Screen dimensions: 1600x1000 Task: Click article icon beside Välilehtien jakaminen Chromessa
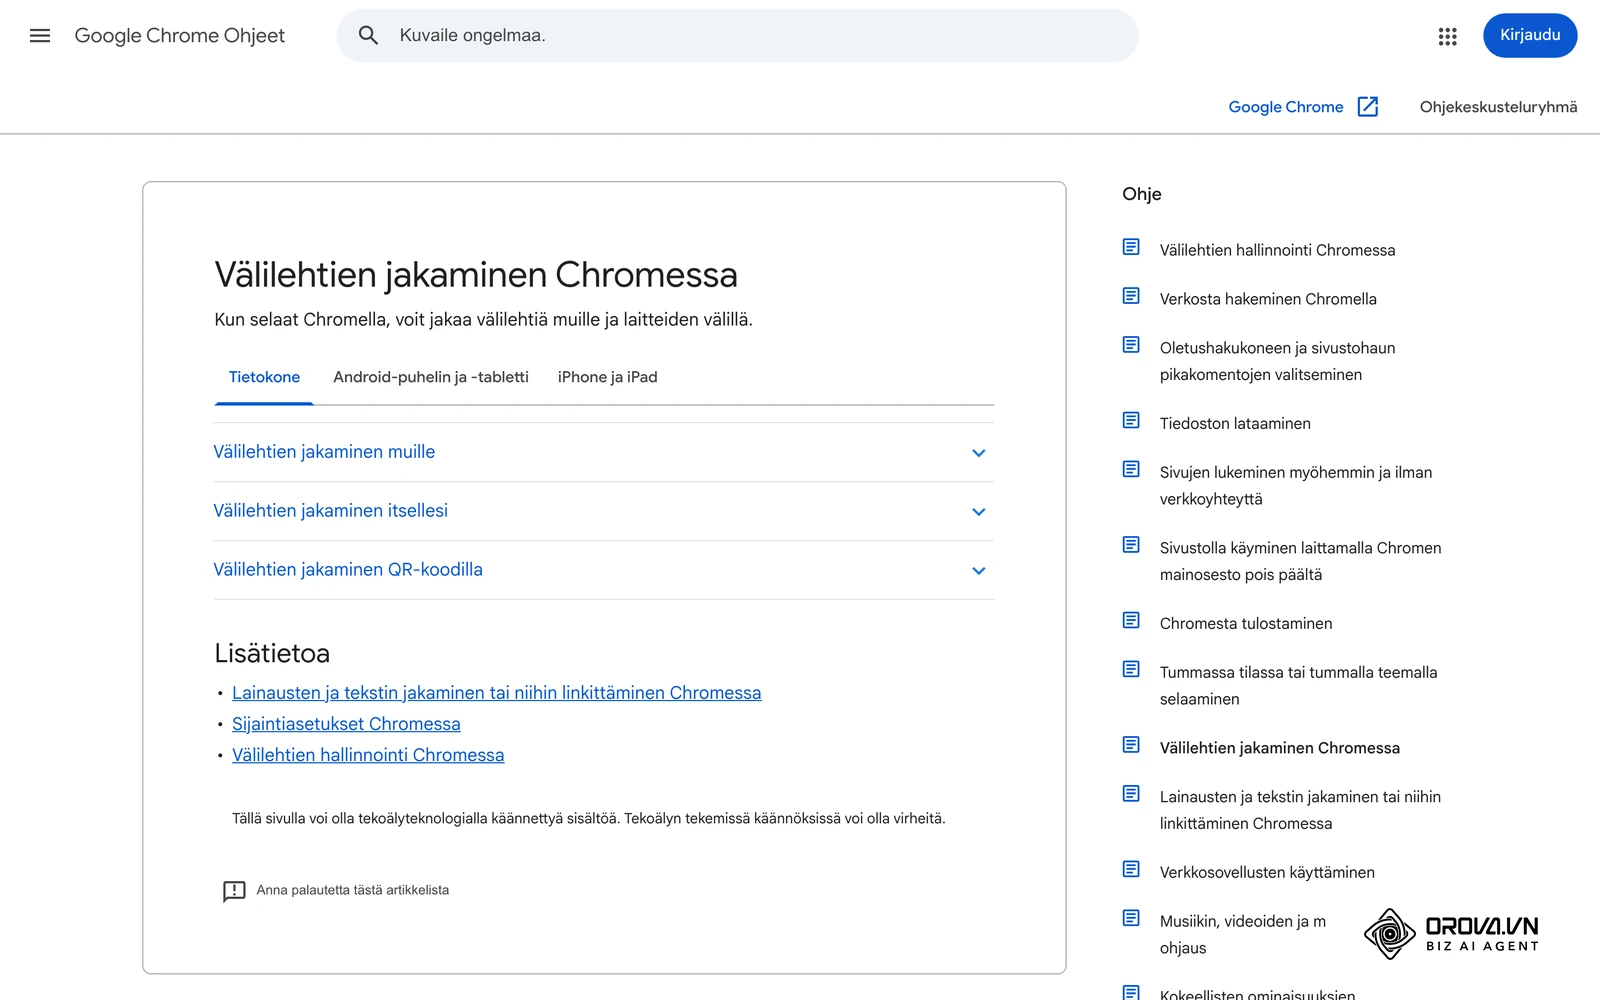[1131, 745]
